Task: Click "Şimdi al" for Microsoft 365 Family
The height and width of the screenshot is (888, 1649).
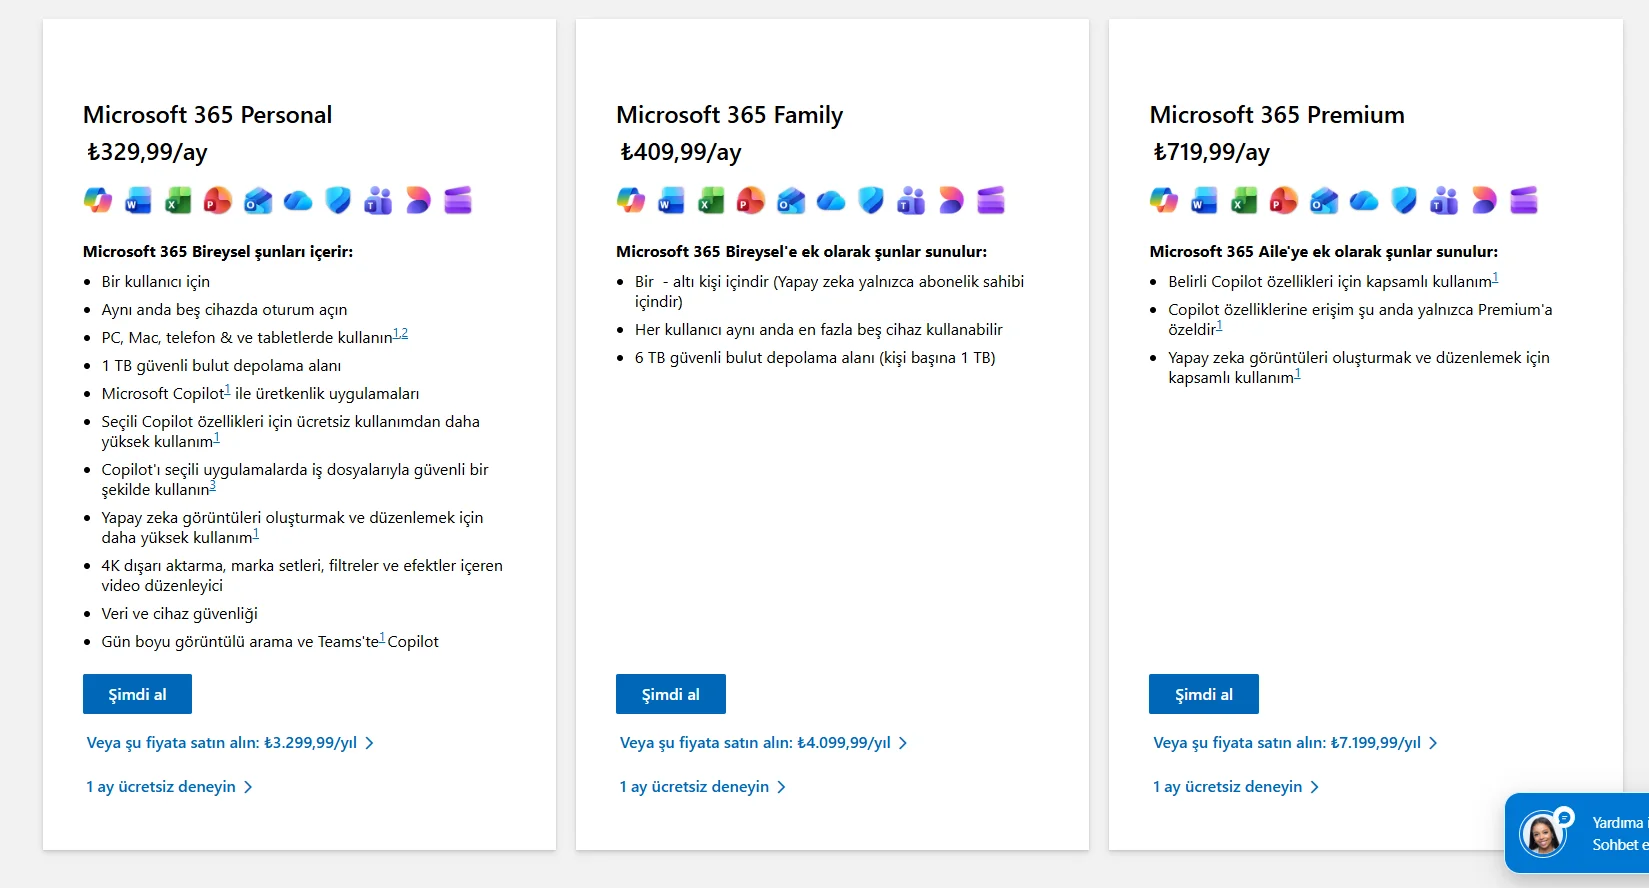Action: point(671,694)
